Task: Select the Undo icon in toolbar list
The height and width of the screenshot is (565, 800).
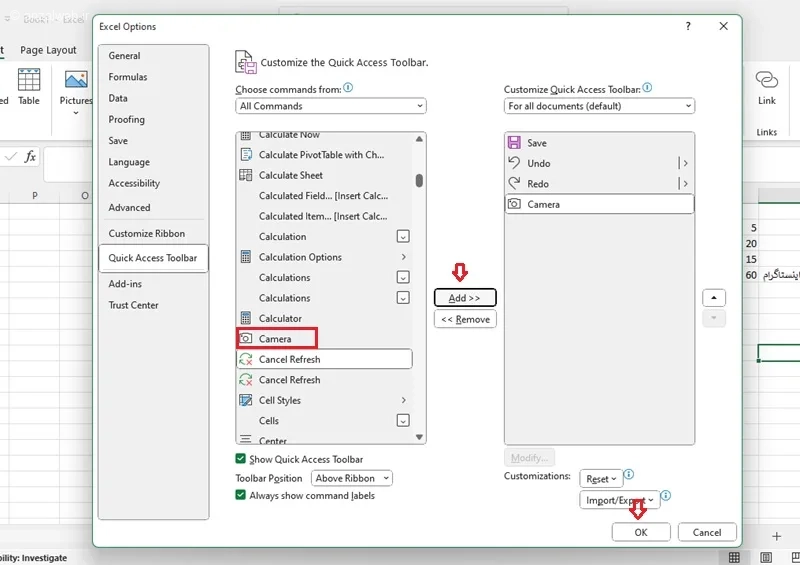Action: (x=514, y=163)
